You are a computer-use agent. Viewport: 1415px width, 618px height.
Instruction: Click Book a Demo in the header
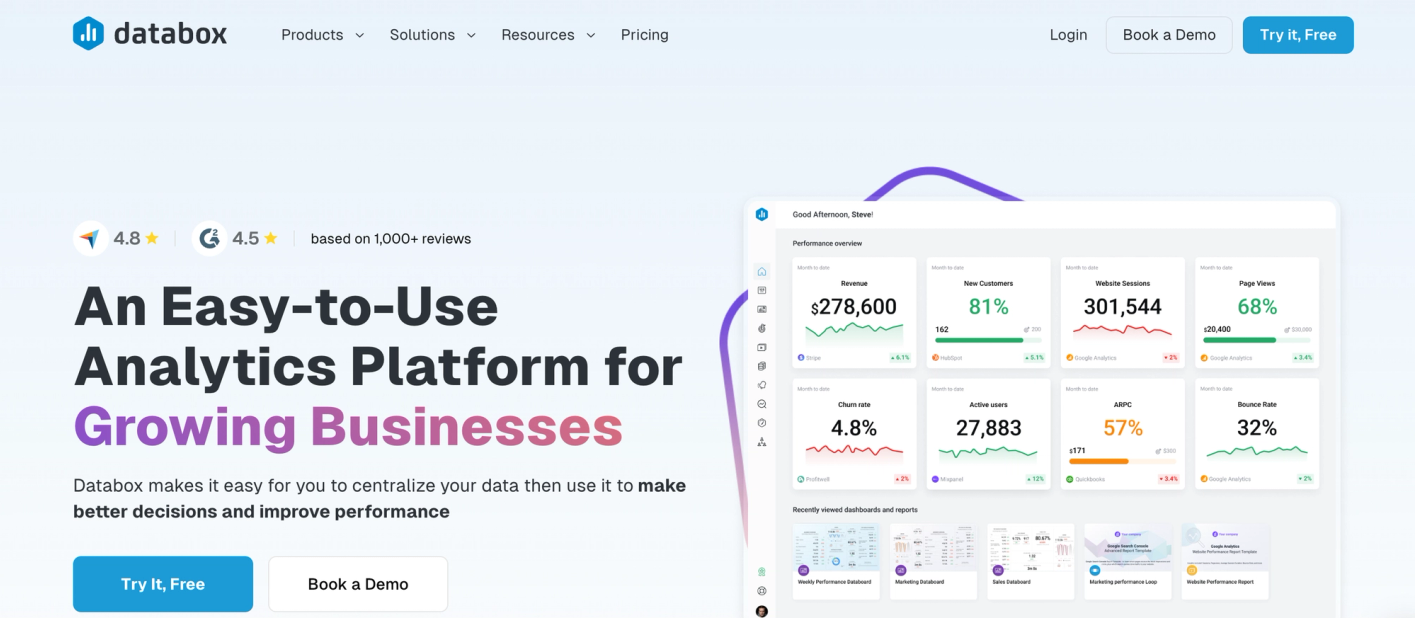click(x=1169, y=35)
